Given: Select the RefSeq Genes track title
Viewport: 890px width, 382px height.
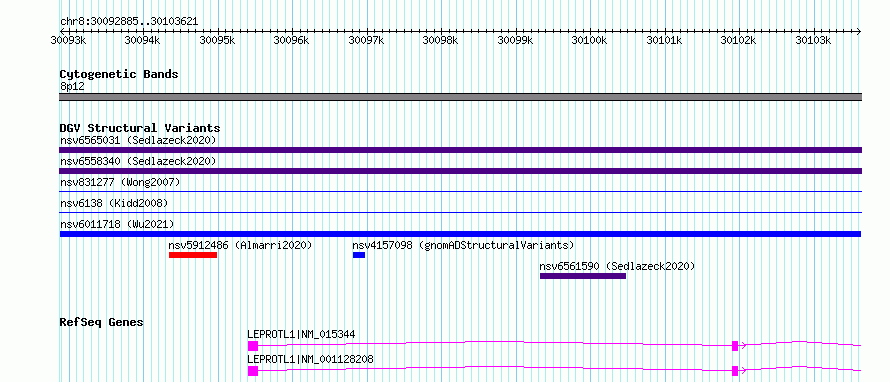Looking at the screenshot, I should [x=102, y=322].
